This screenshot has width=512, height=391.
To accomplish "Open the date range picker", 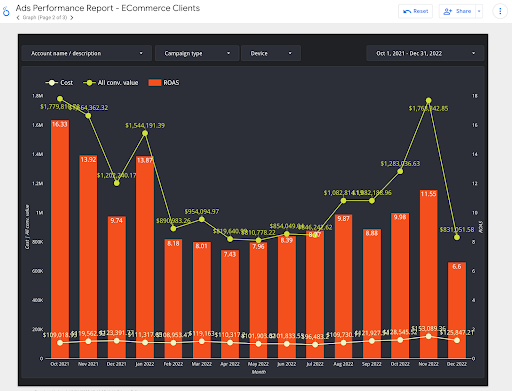I will [425, 53].
